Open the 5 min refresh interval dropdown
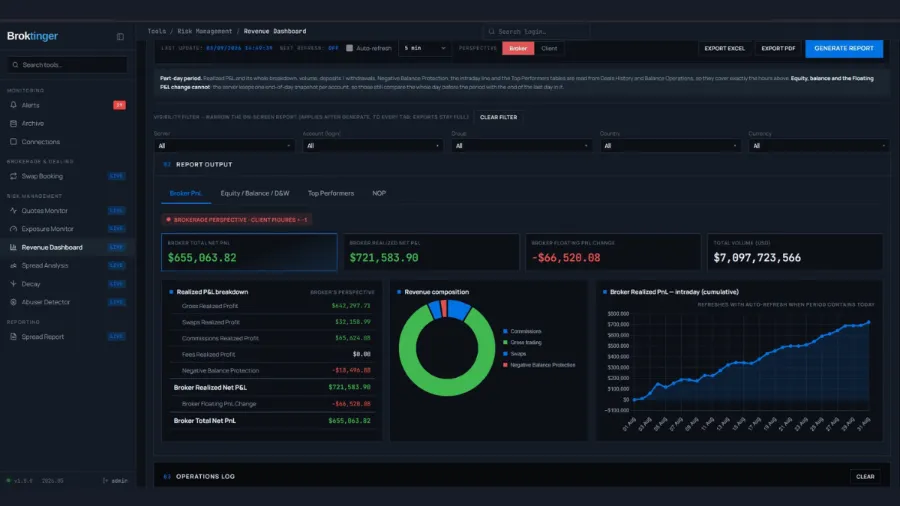Viewport: 900px width, 506px height. click(x=424, y=48)
